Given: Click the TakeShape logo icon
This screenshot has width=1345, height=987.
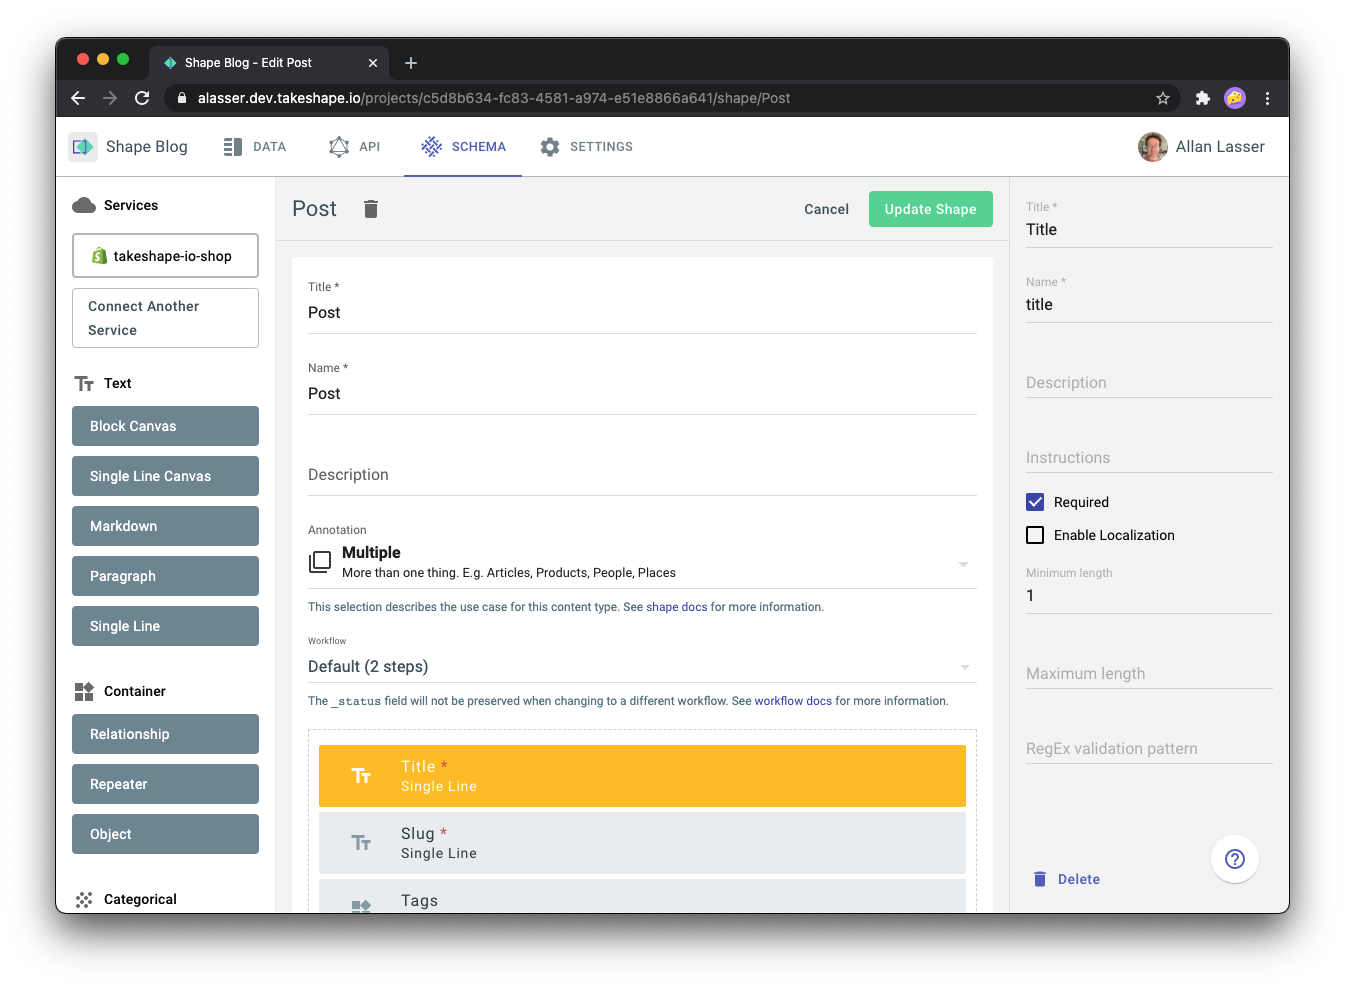Looking at the screenshot, I should pyautogui.click(x=83, y=147).
